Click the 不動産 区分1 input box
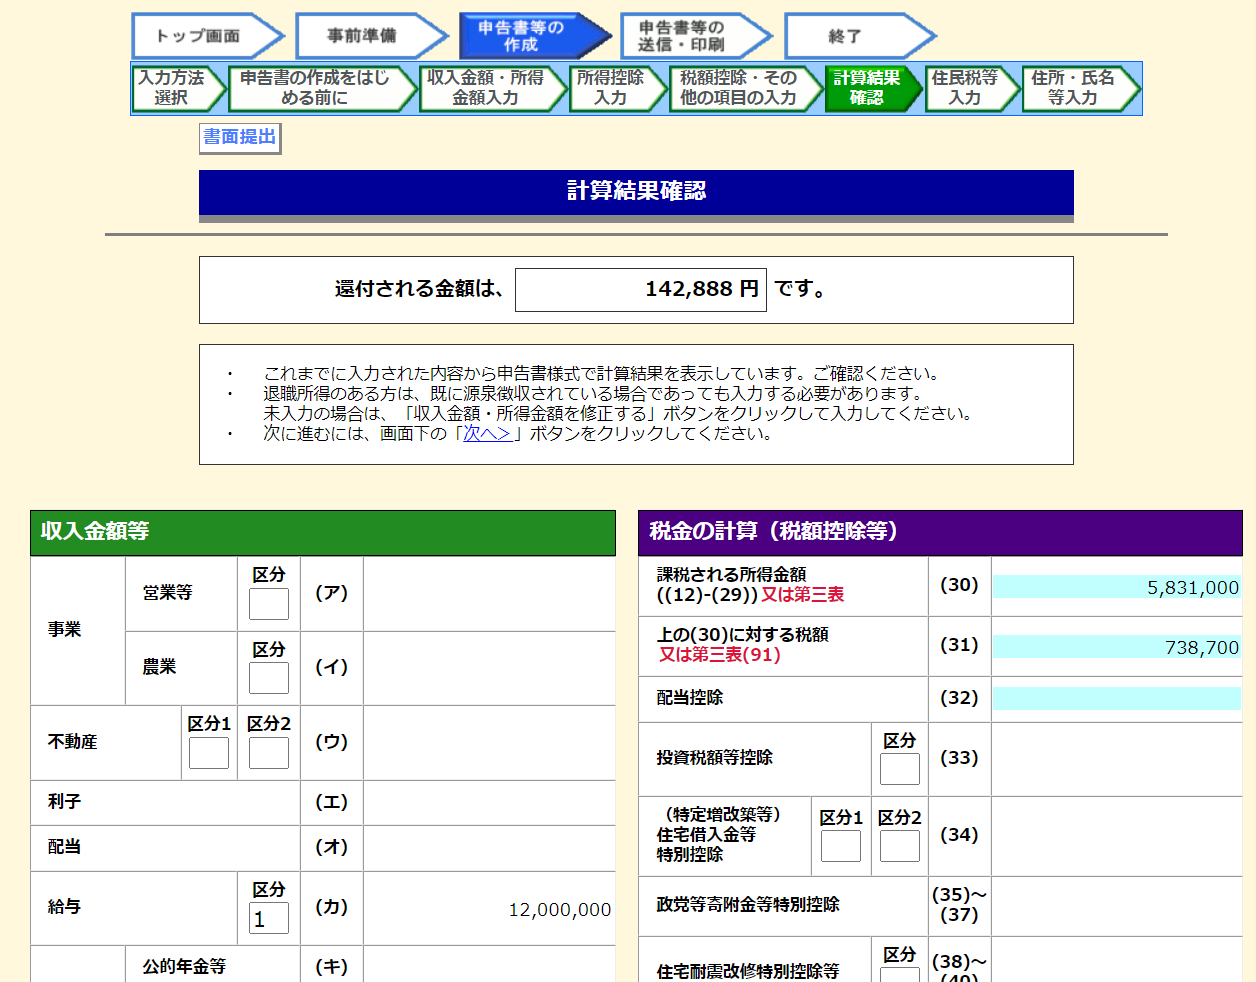 pyautogui.click(x=209, y=753)
